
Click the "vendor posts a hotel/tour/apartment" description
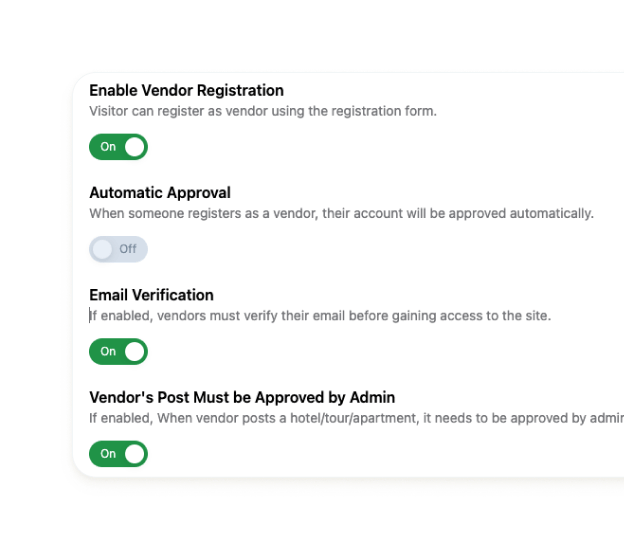(355, 418)
